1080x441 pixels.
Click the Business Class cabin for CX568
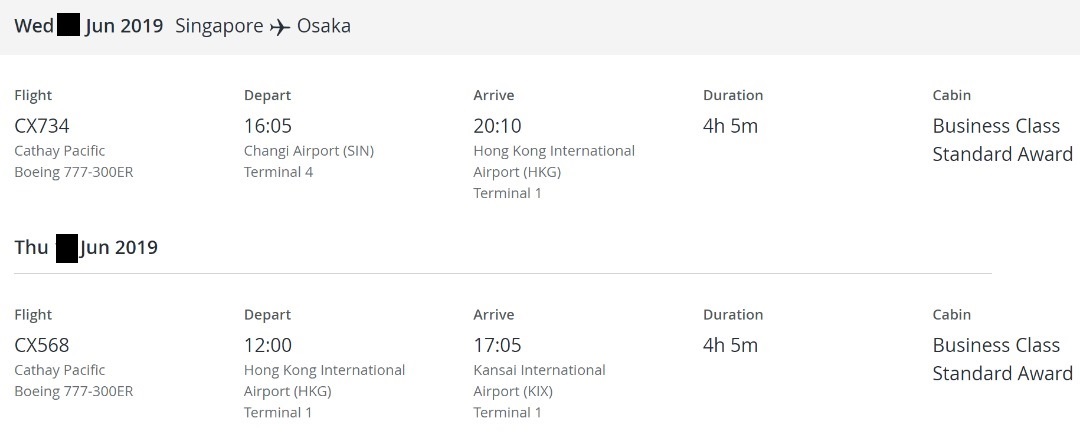(x=996, y=345)
